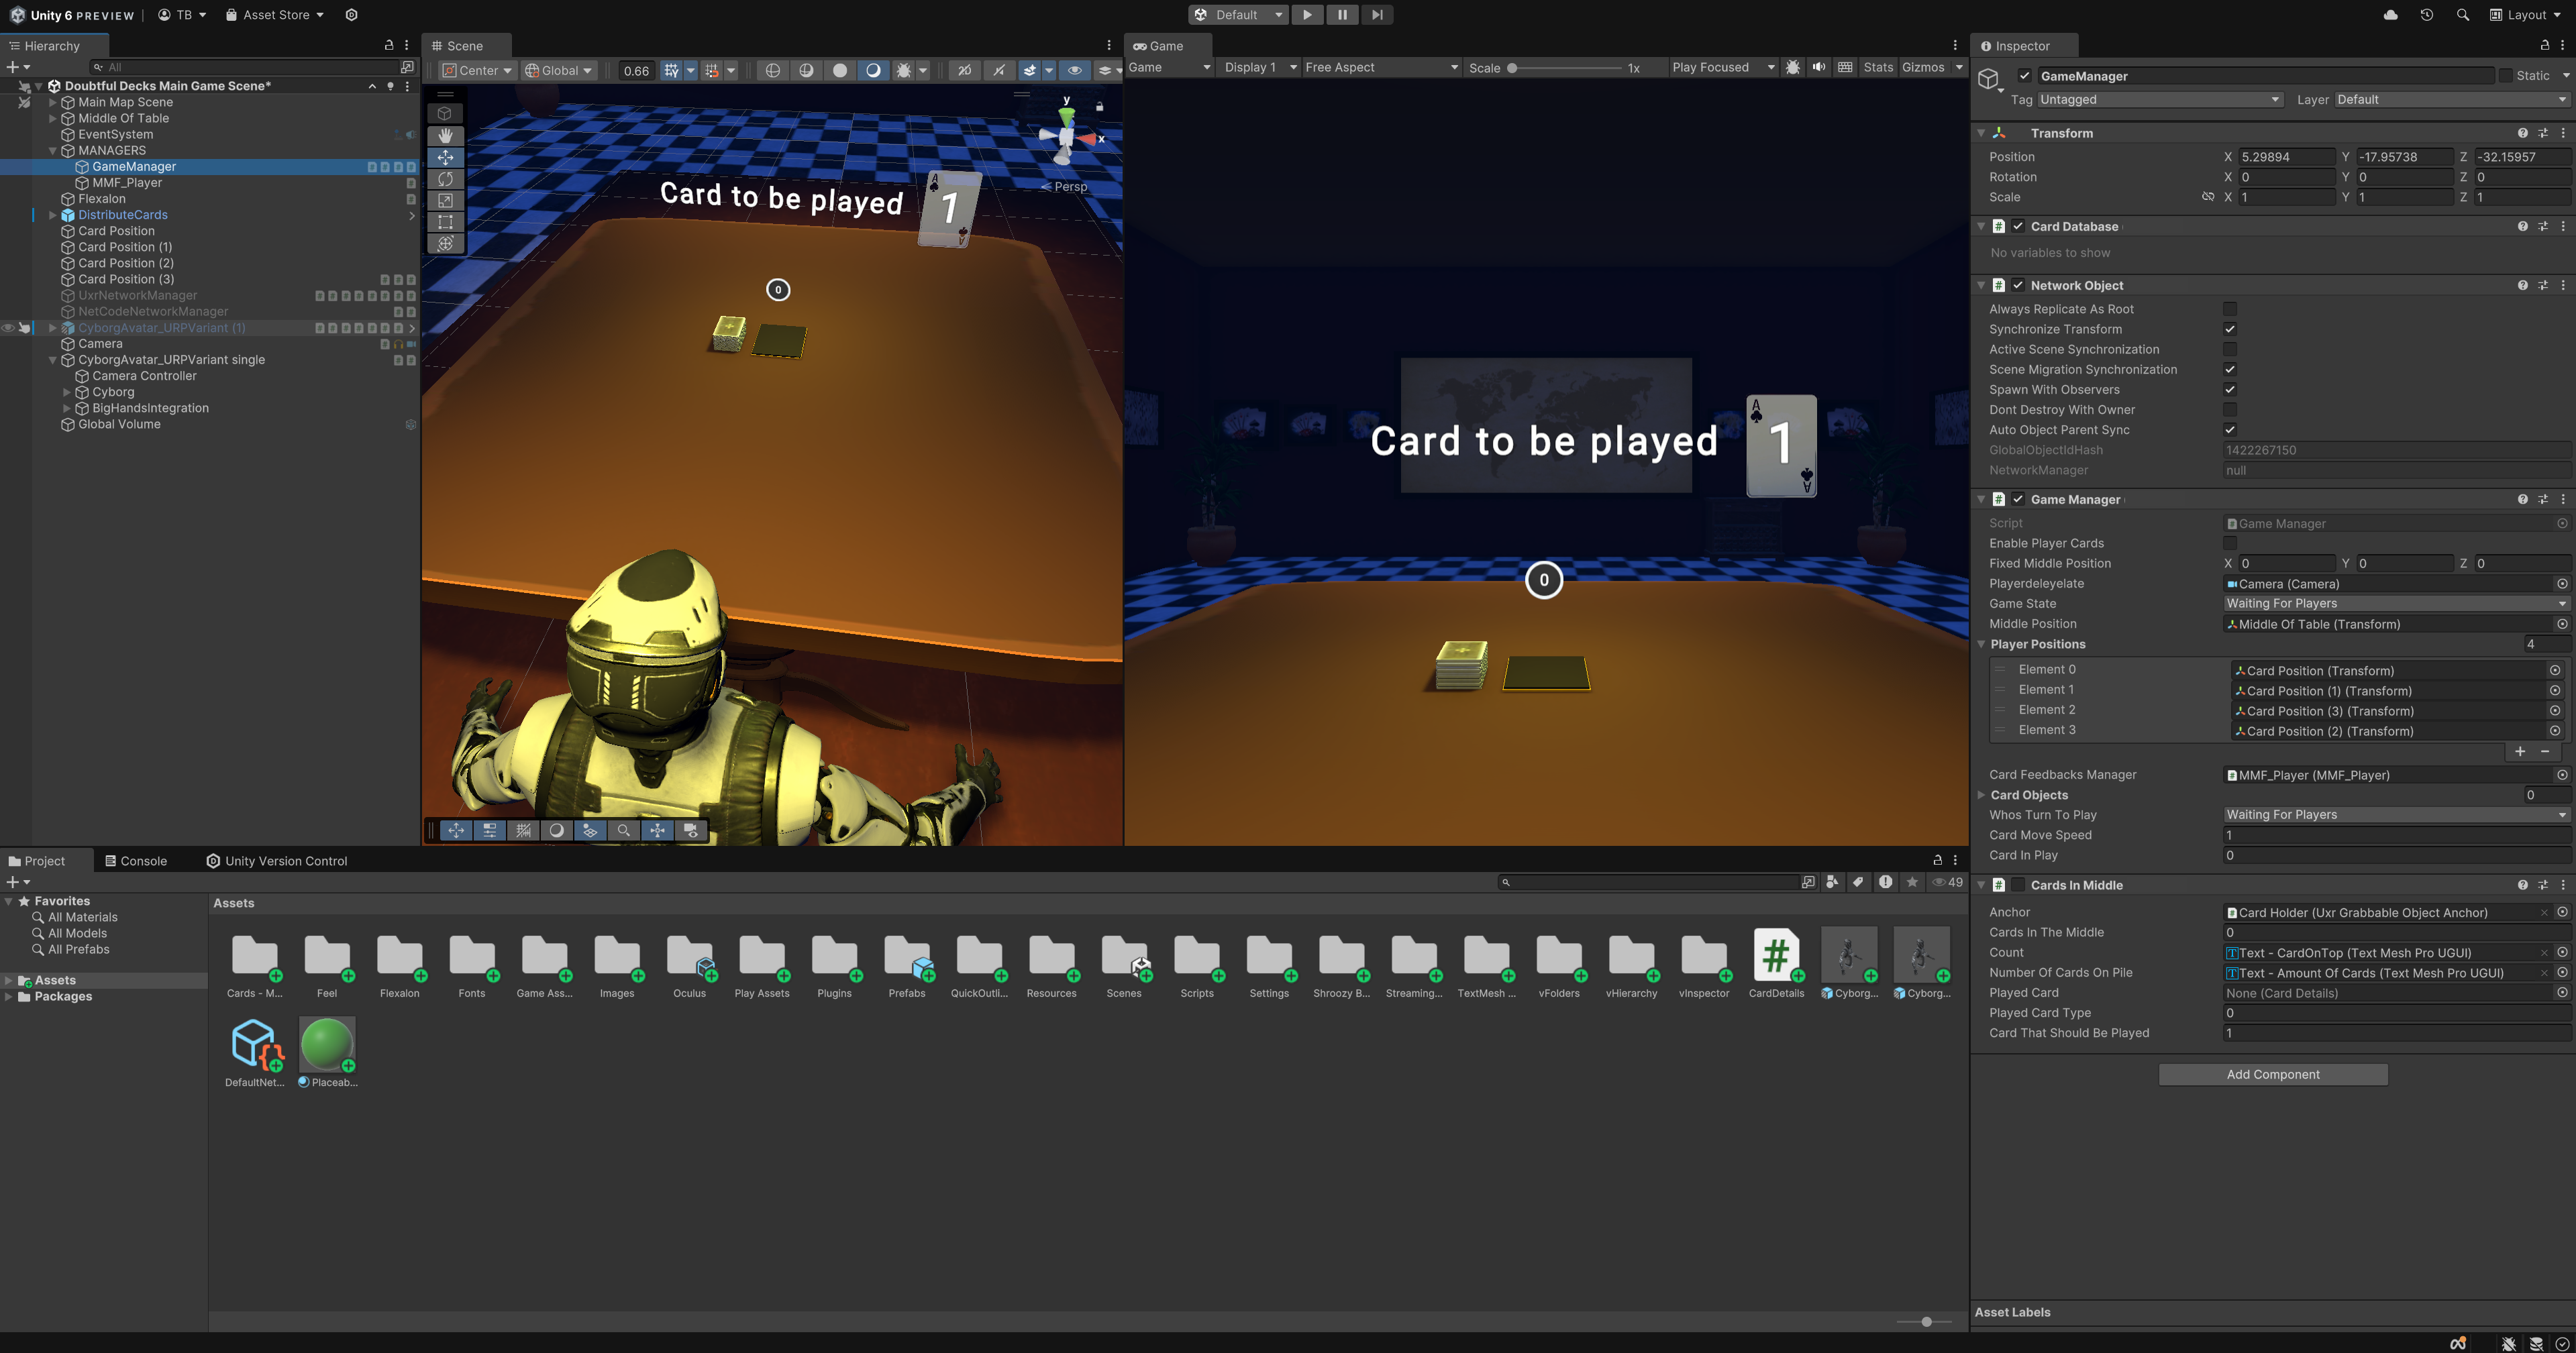Open the Scripts folder in Assets
The width and height of the screenshot is (2576, 1353).
point(1196,962)
